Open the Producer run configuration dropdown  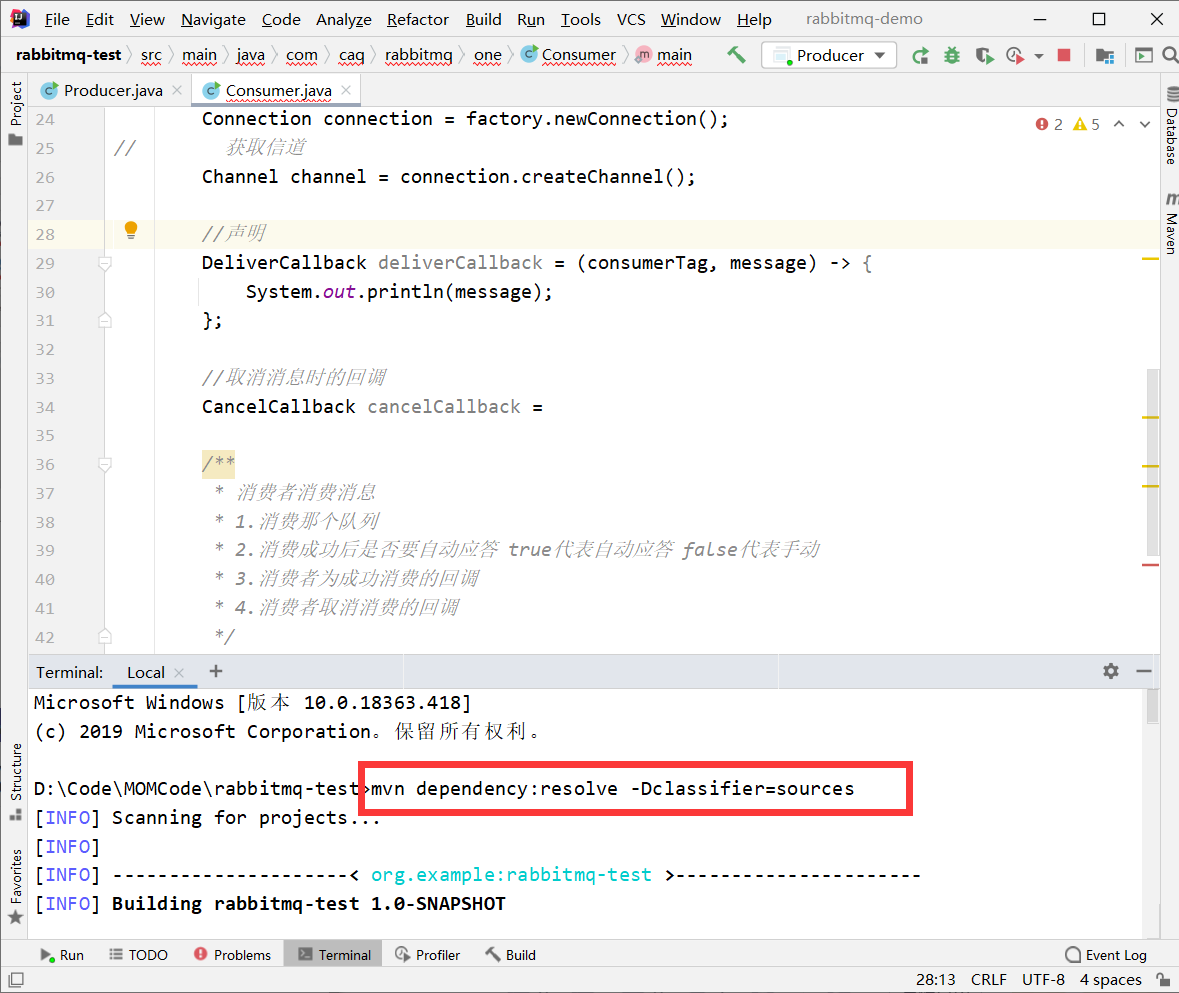829,56
